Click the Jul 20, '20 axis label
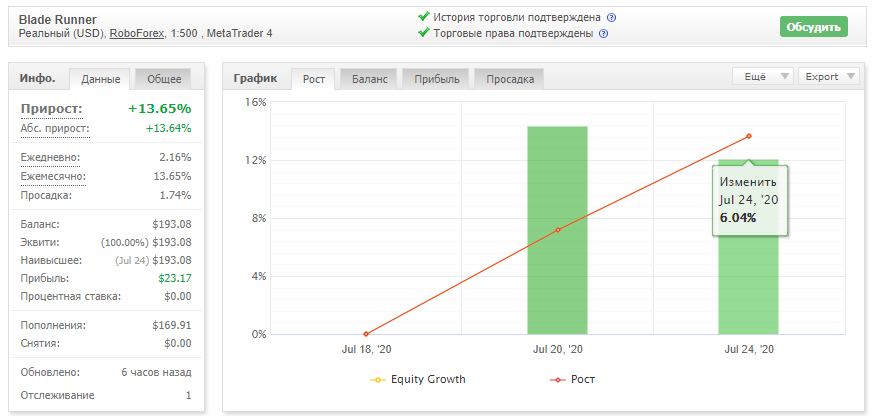This screenshot has height=416, width=874. [557, 350]
